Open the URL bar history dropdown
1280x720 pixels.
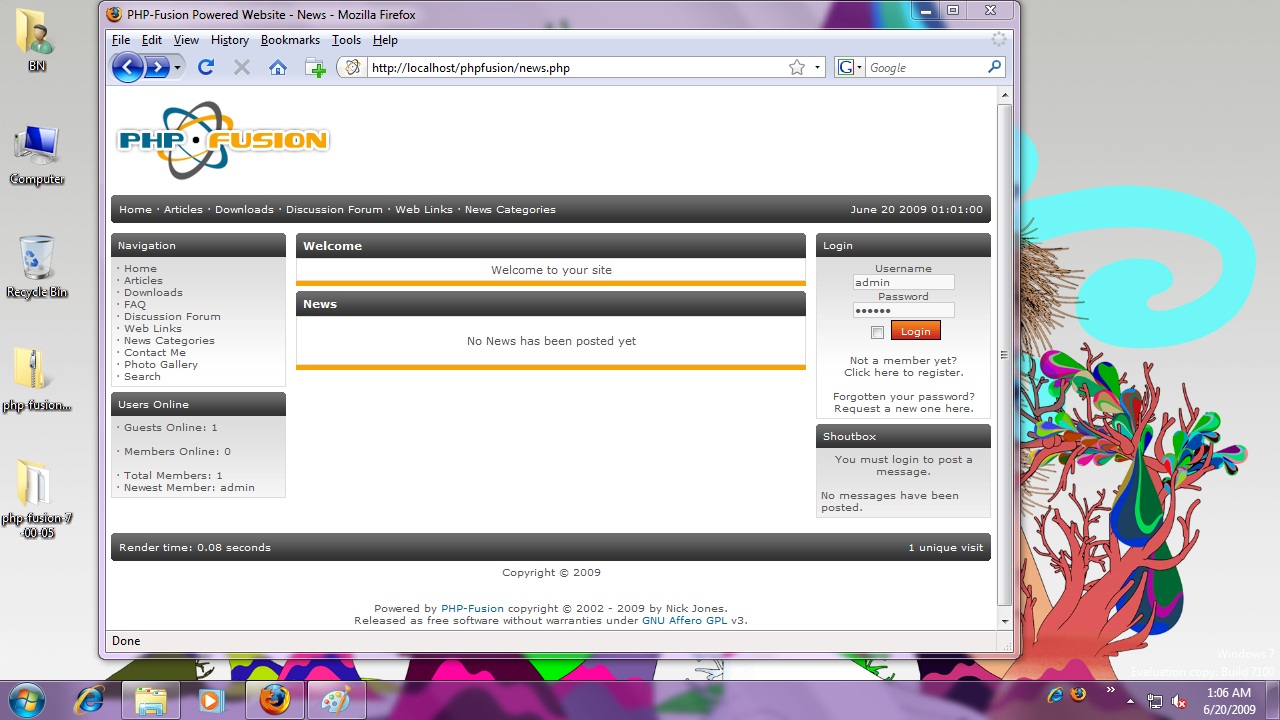tap(817, 67)
